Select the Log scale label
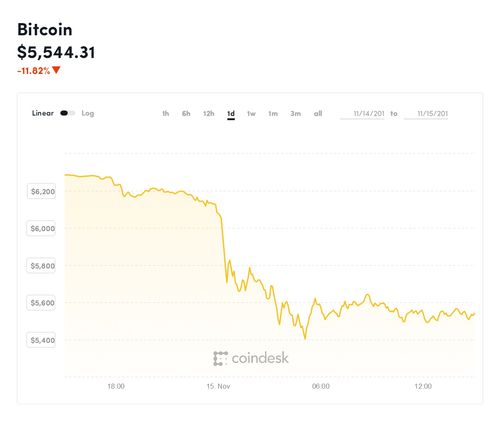Viewport: 500px width, 421px height. point(88,113)
